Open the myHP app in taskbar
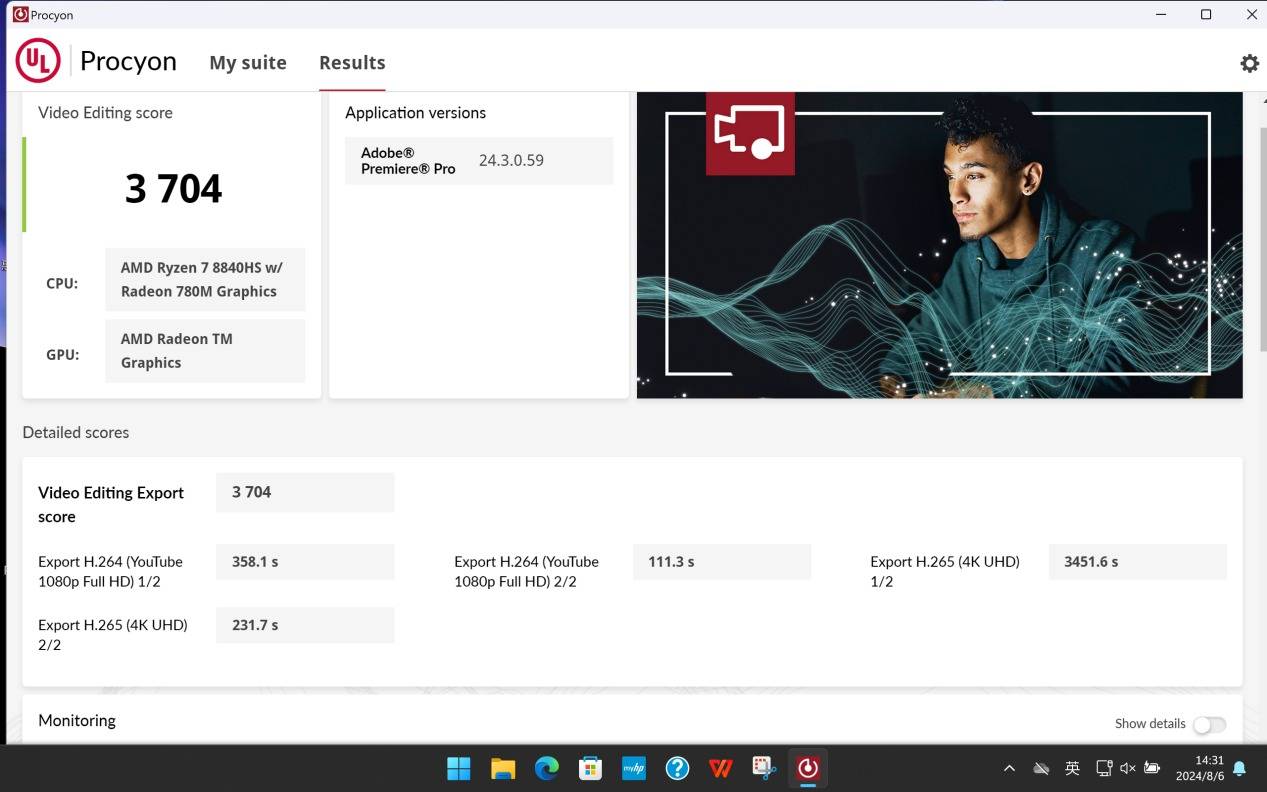Viewport: 1267px width, 792px height. coord(634,768)
